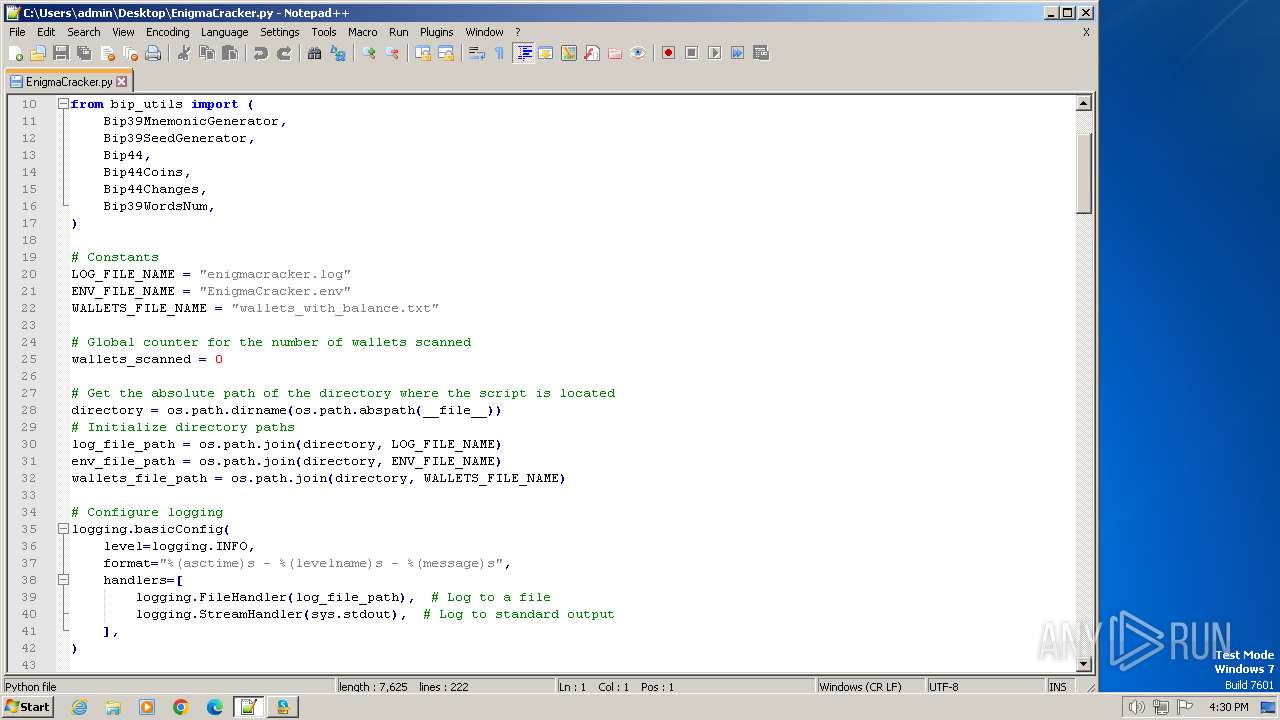Image resolution: width=1280 pixels, height=720 pixels.
Task: Print the document using the printer icon
Action: (153, 53)
